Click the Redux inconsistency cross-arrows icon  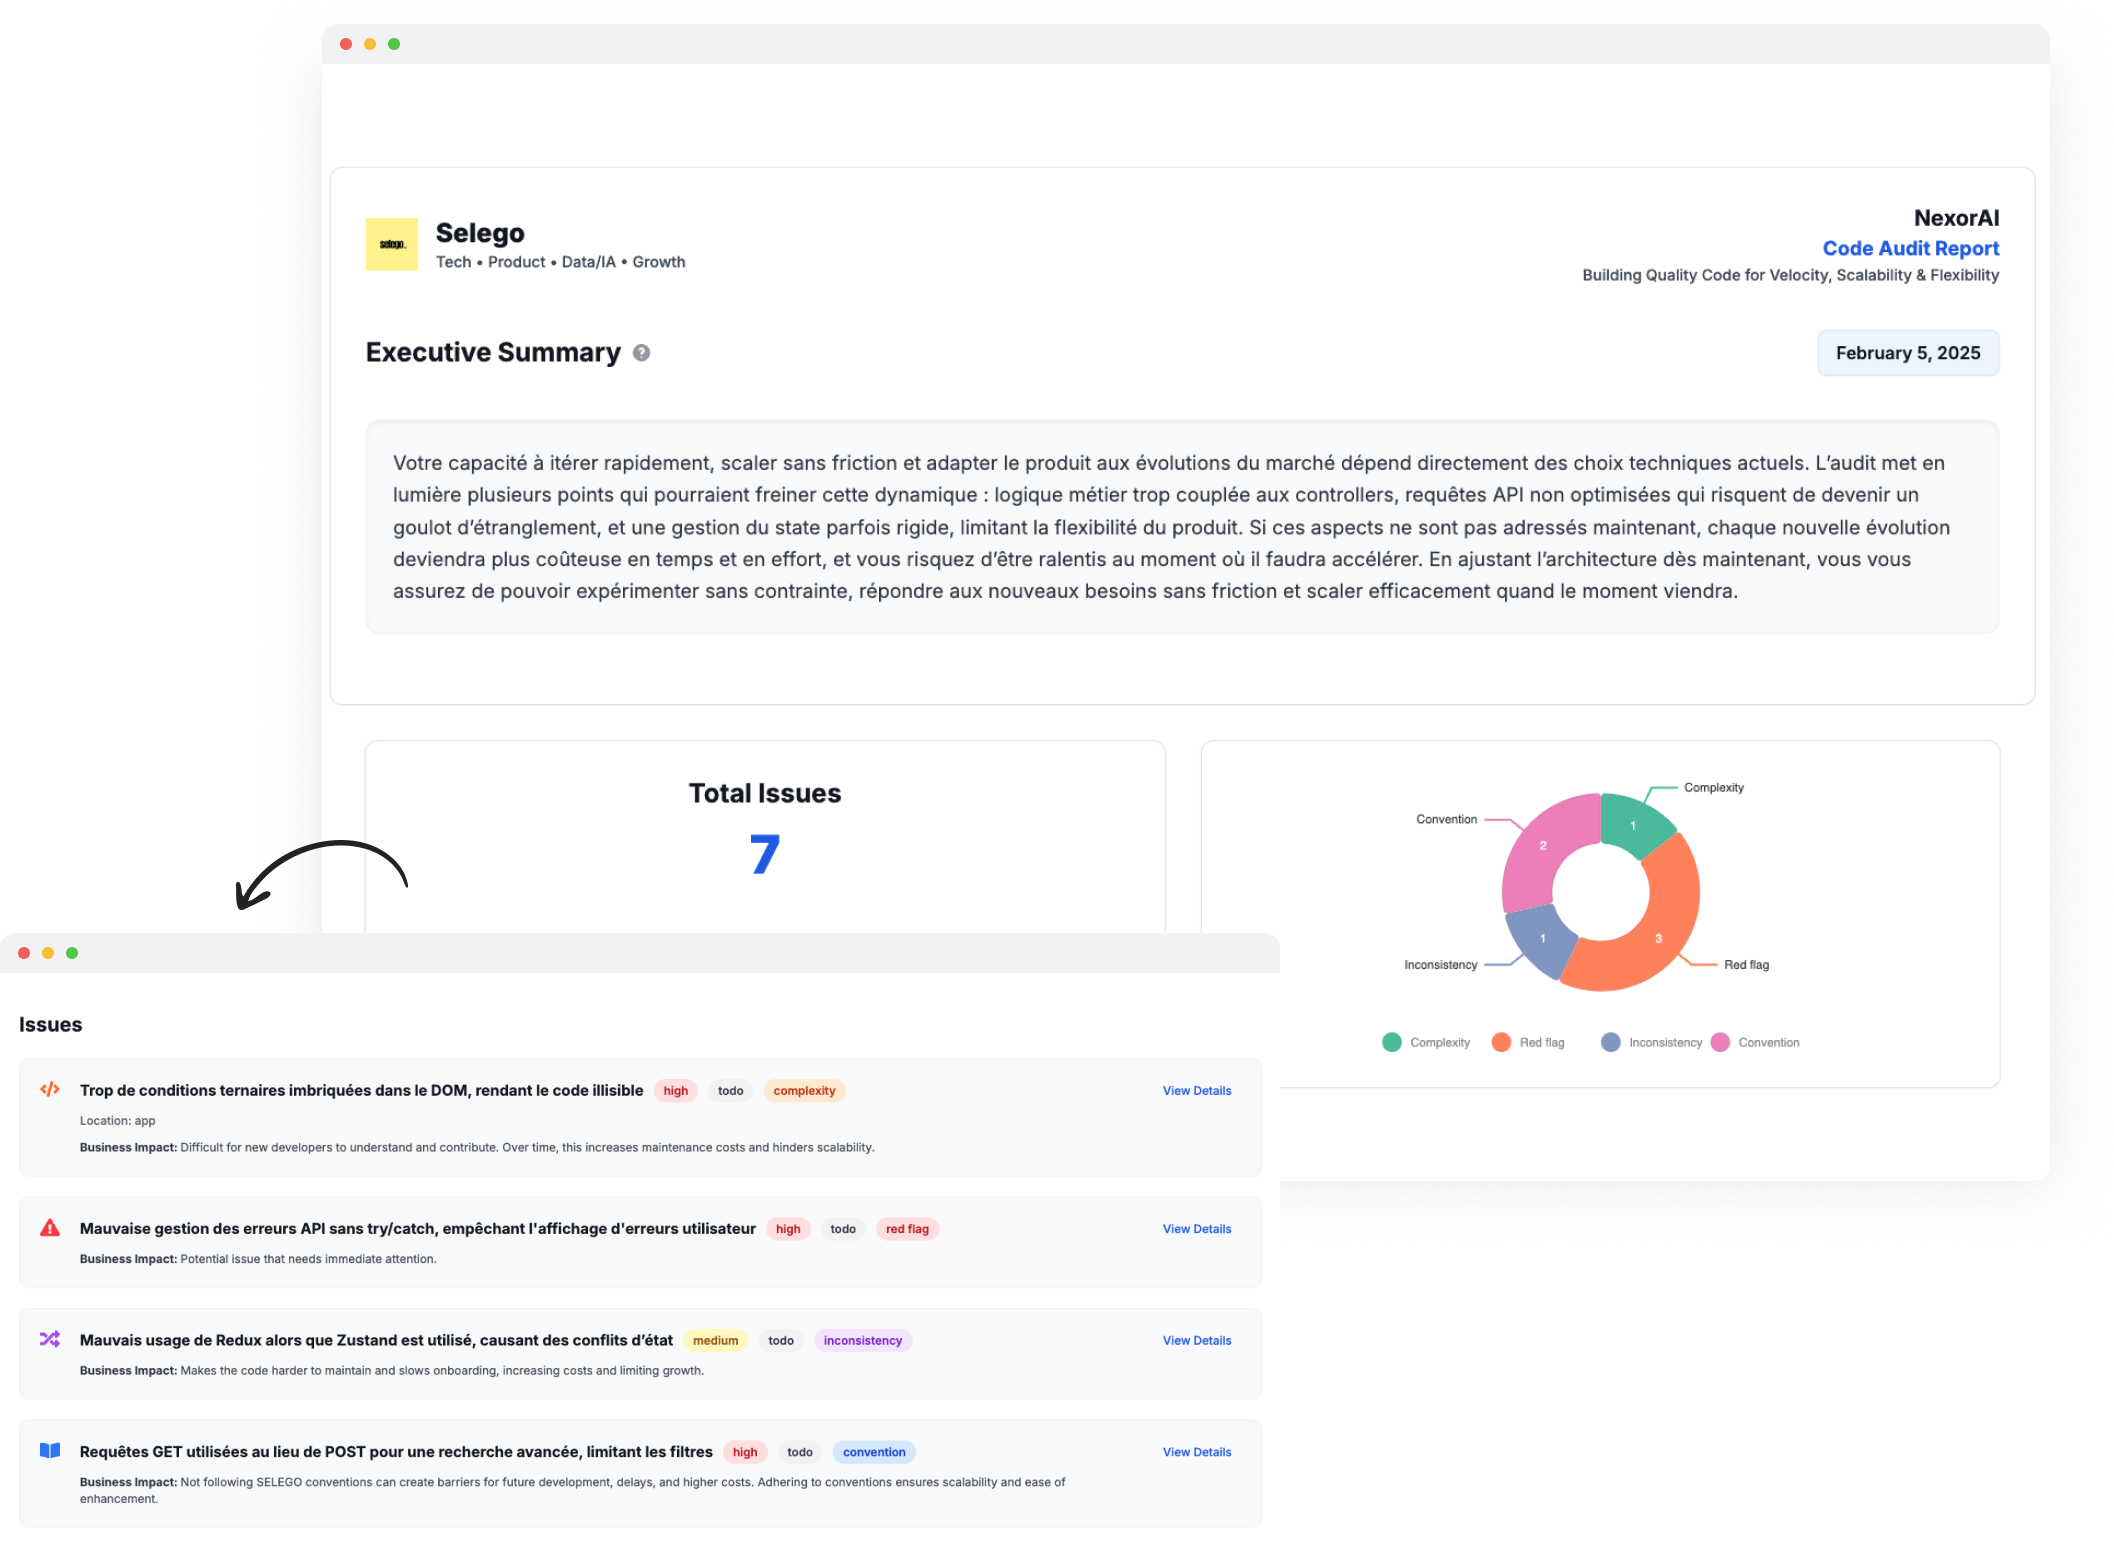tap(51, 1337)
